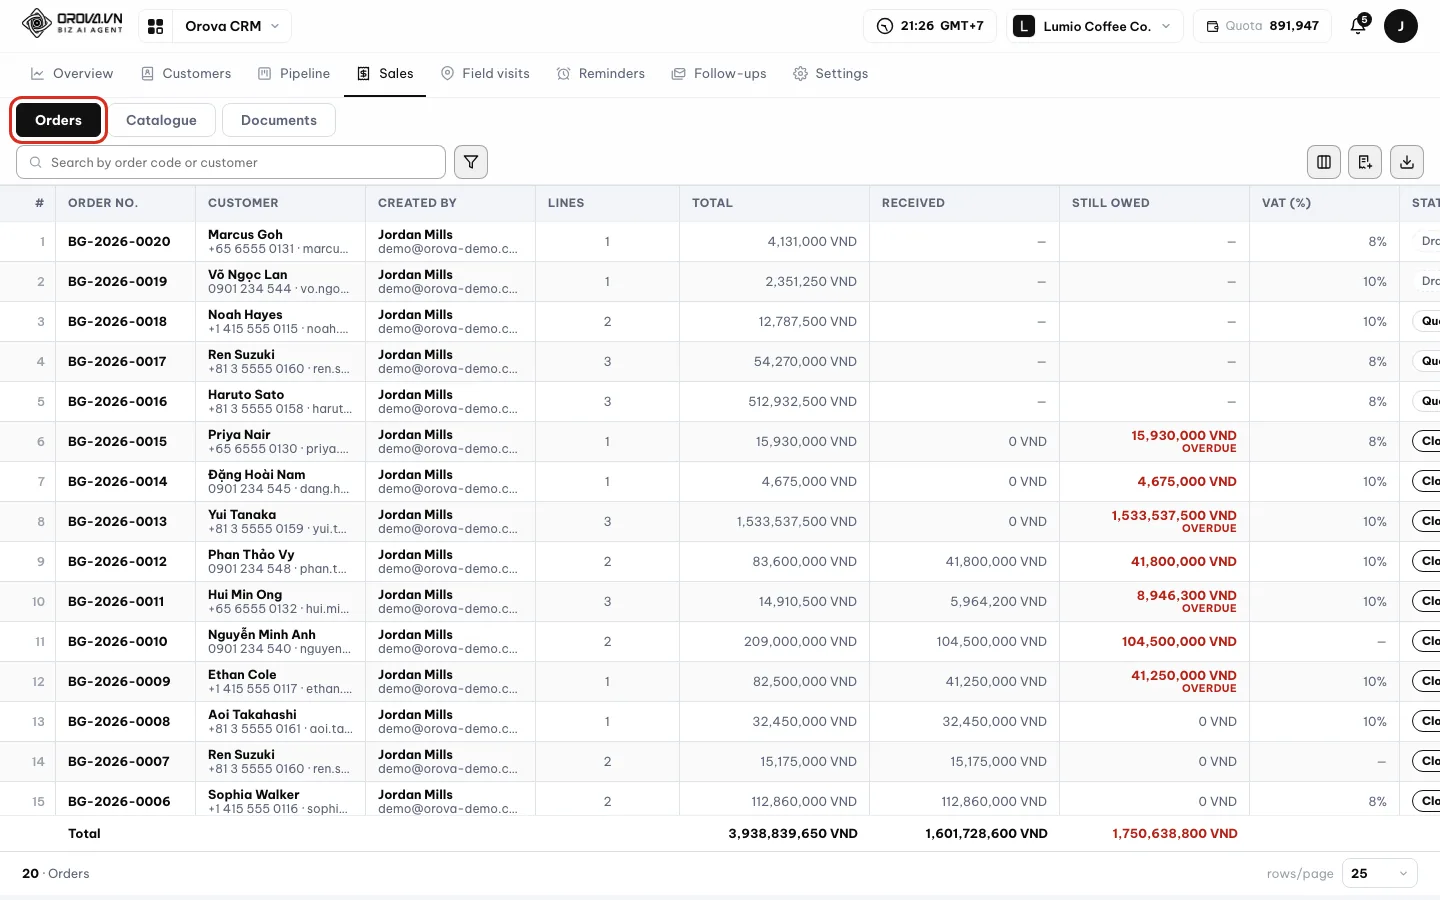
Task: Open order BG-2026-0020
Action: click(x=119, y=242)
